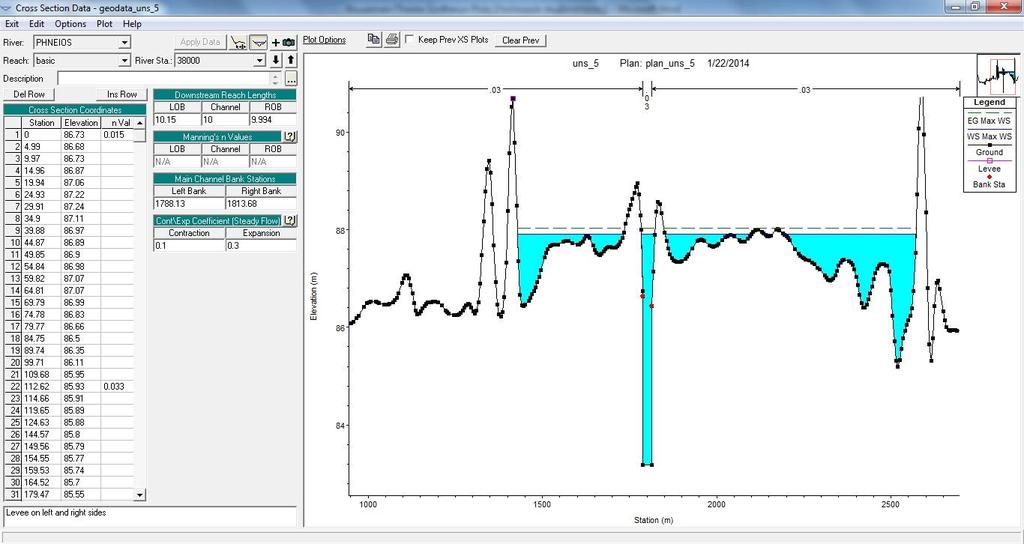Click the description field spinner arrows
Image resolution: width=1024 pixels, height=544 pixels.
tap(276, 78)
